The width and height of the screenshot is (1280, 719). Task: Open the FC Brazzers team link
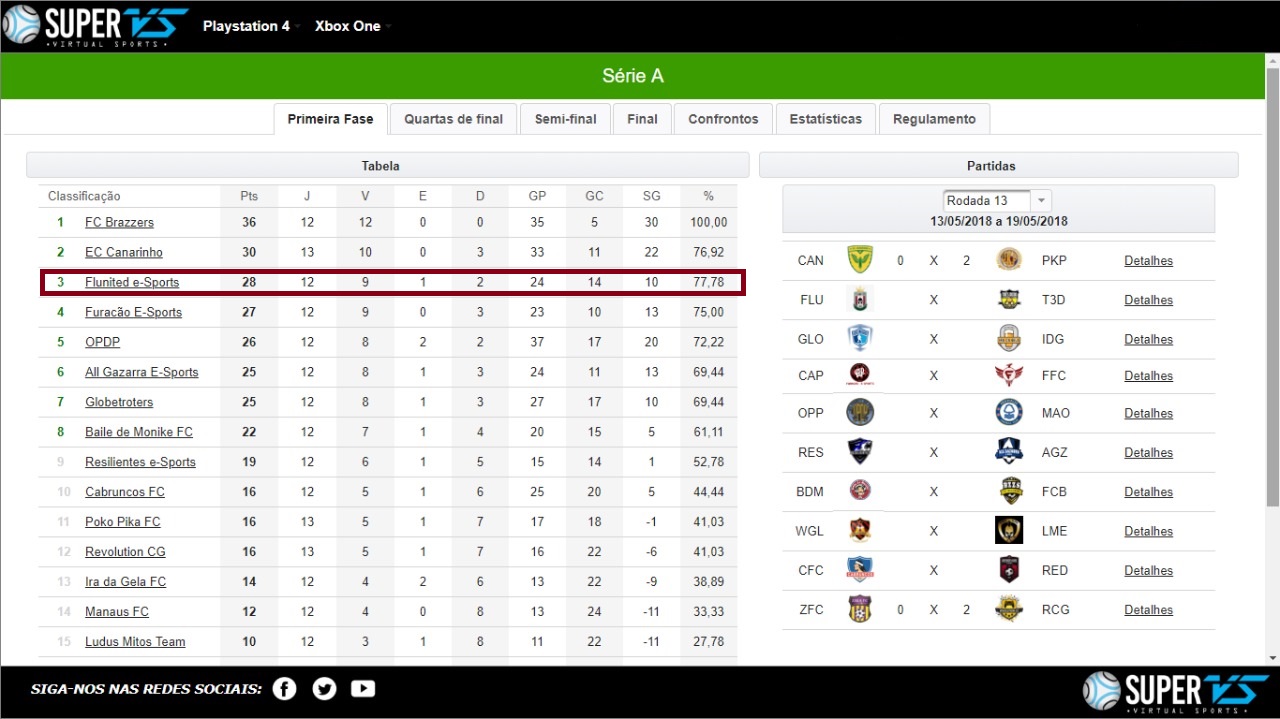119,222
